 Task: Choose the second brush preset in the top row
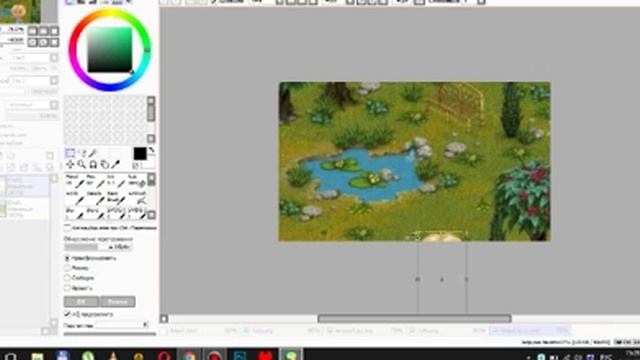pos(95,181)
